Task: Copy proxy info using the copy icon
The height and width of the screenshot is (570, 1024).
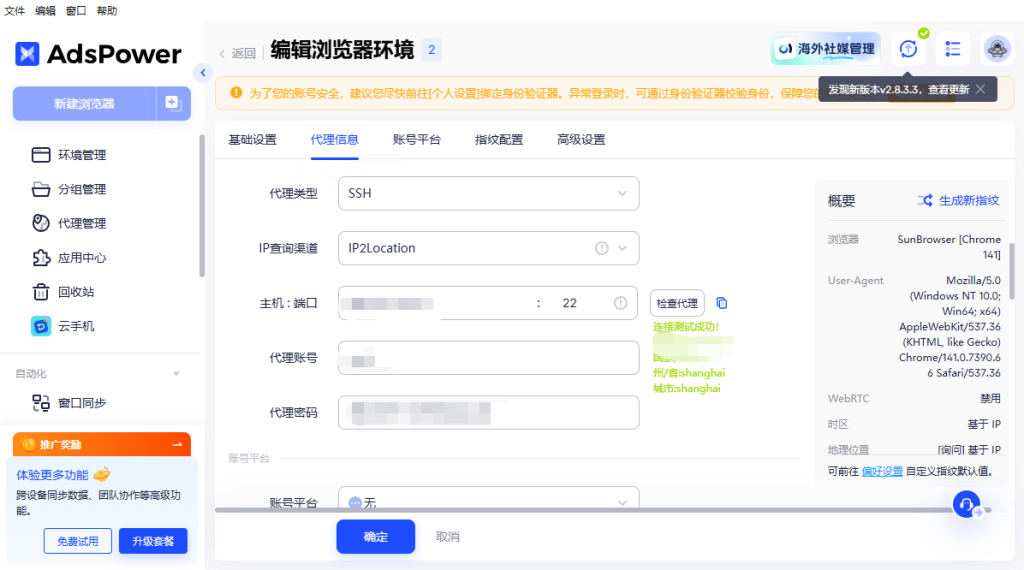Action: [722, 303]
